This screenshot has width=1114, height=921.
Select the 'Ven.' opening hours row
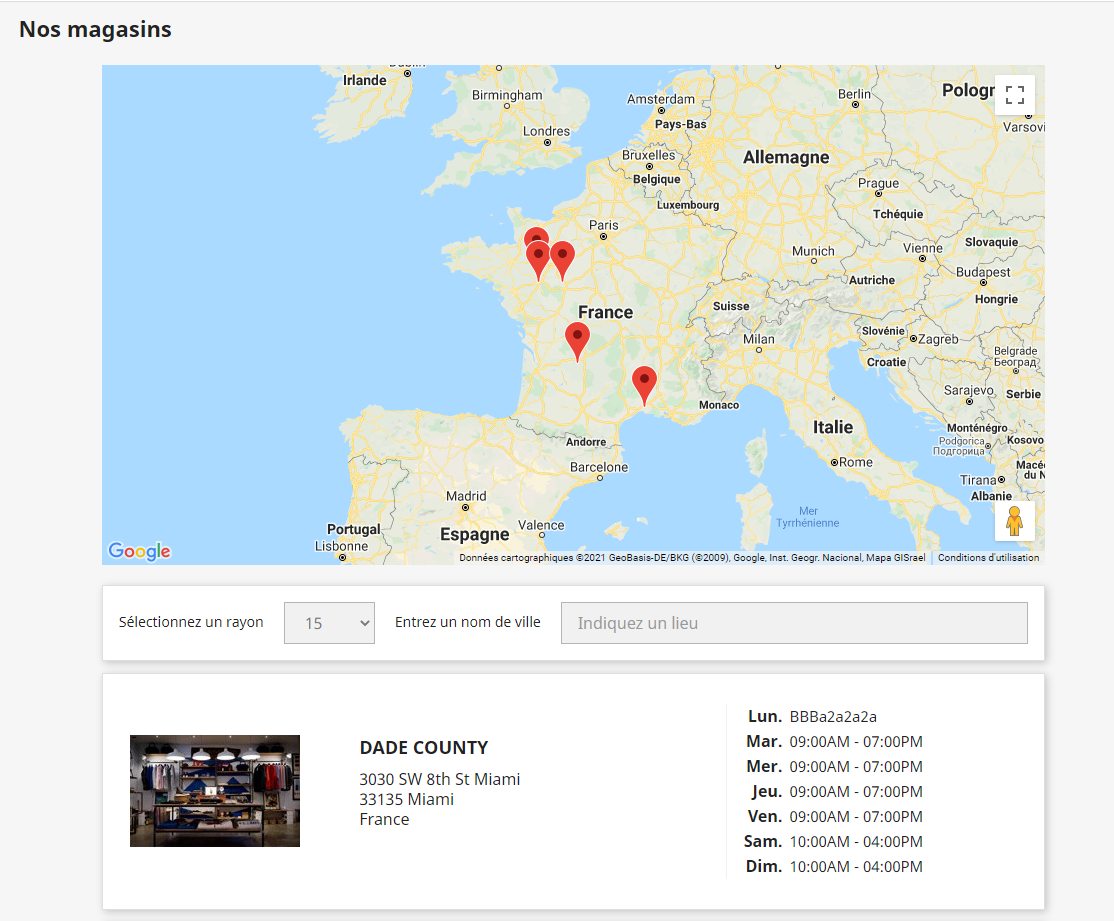[x=835, y=817]
